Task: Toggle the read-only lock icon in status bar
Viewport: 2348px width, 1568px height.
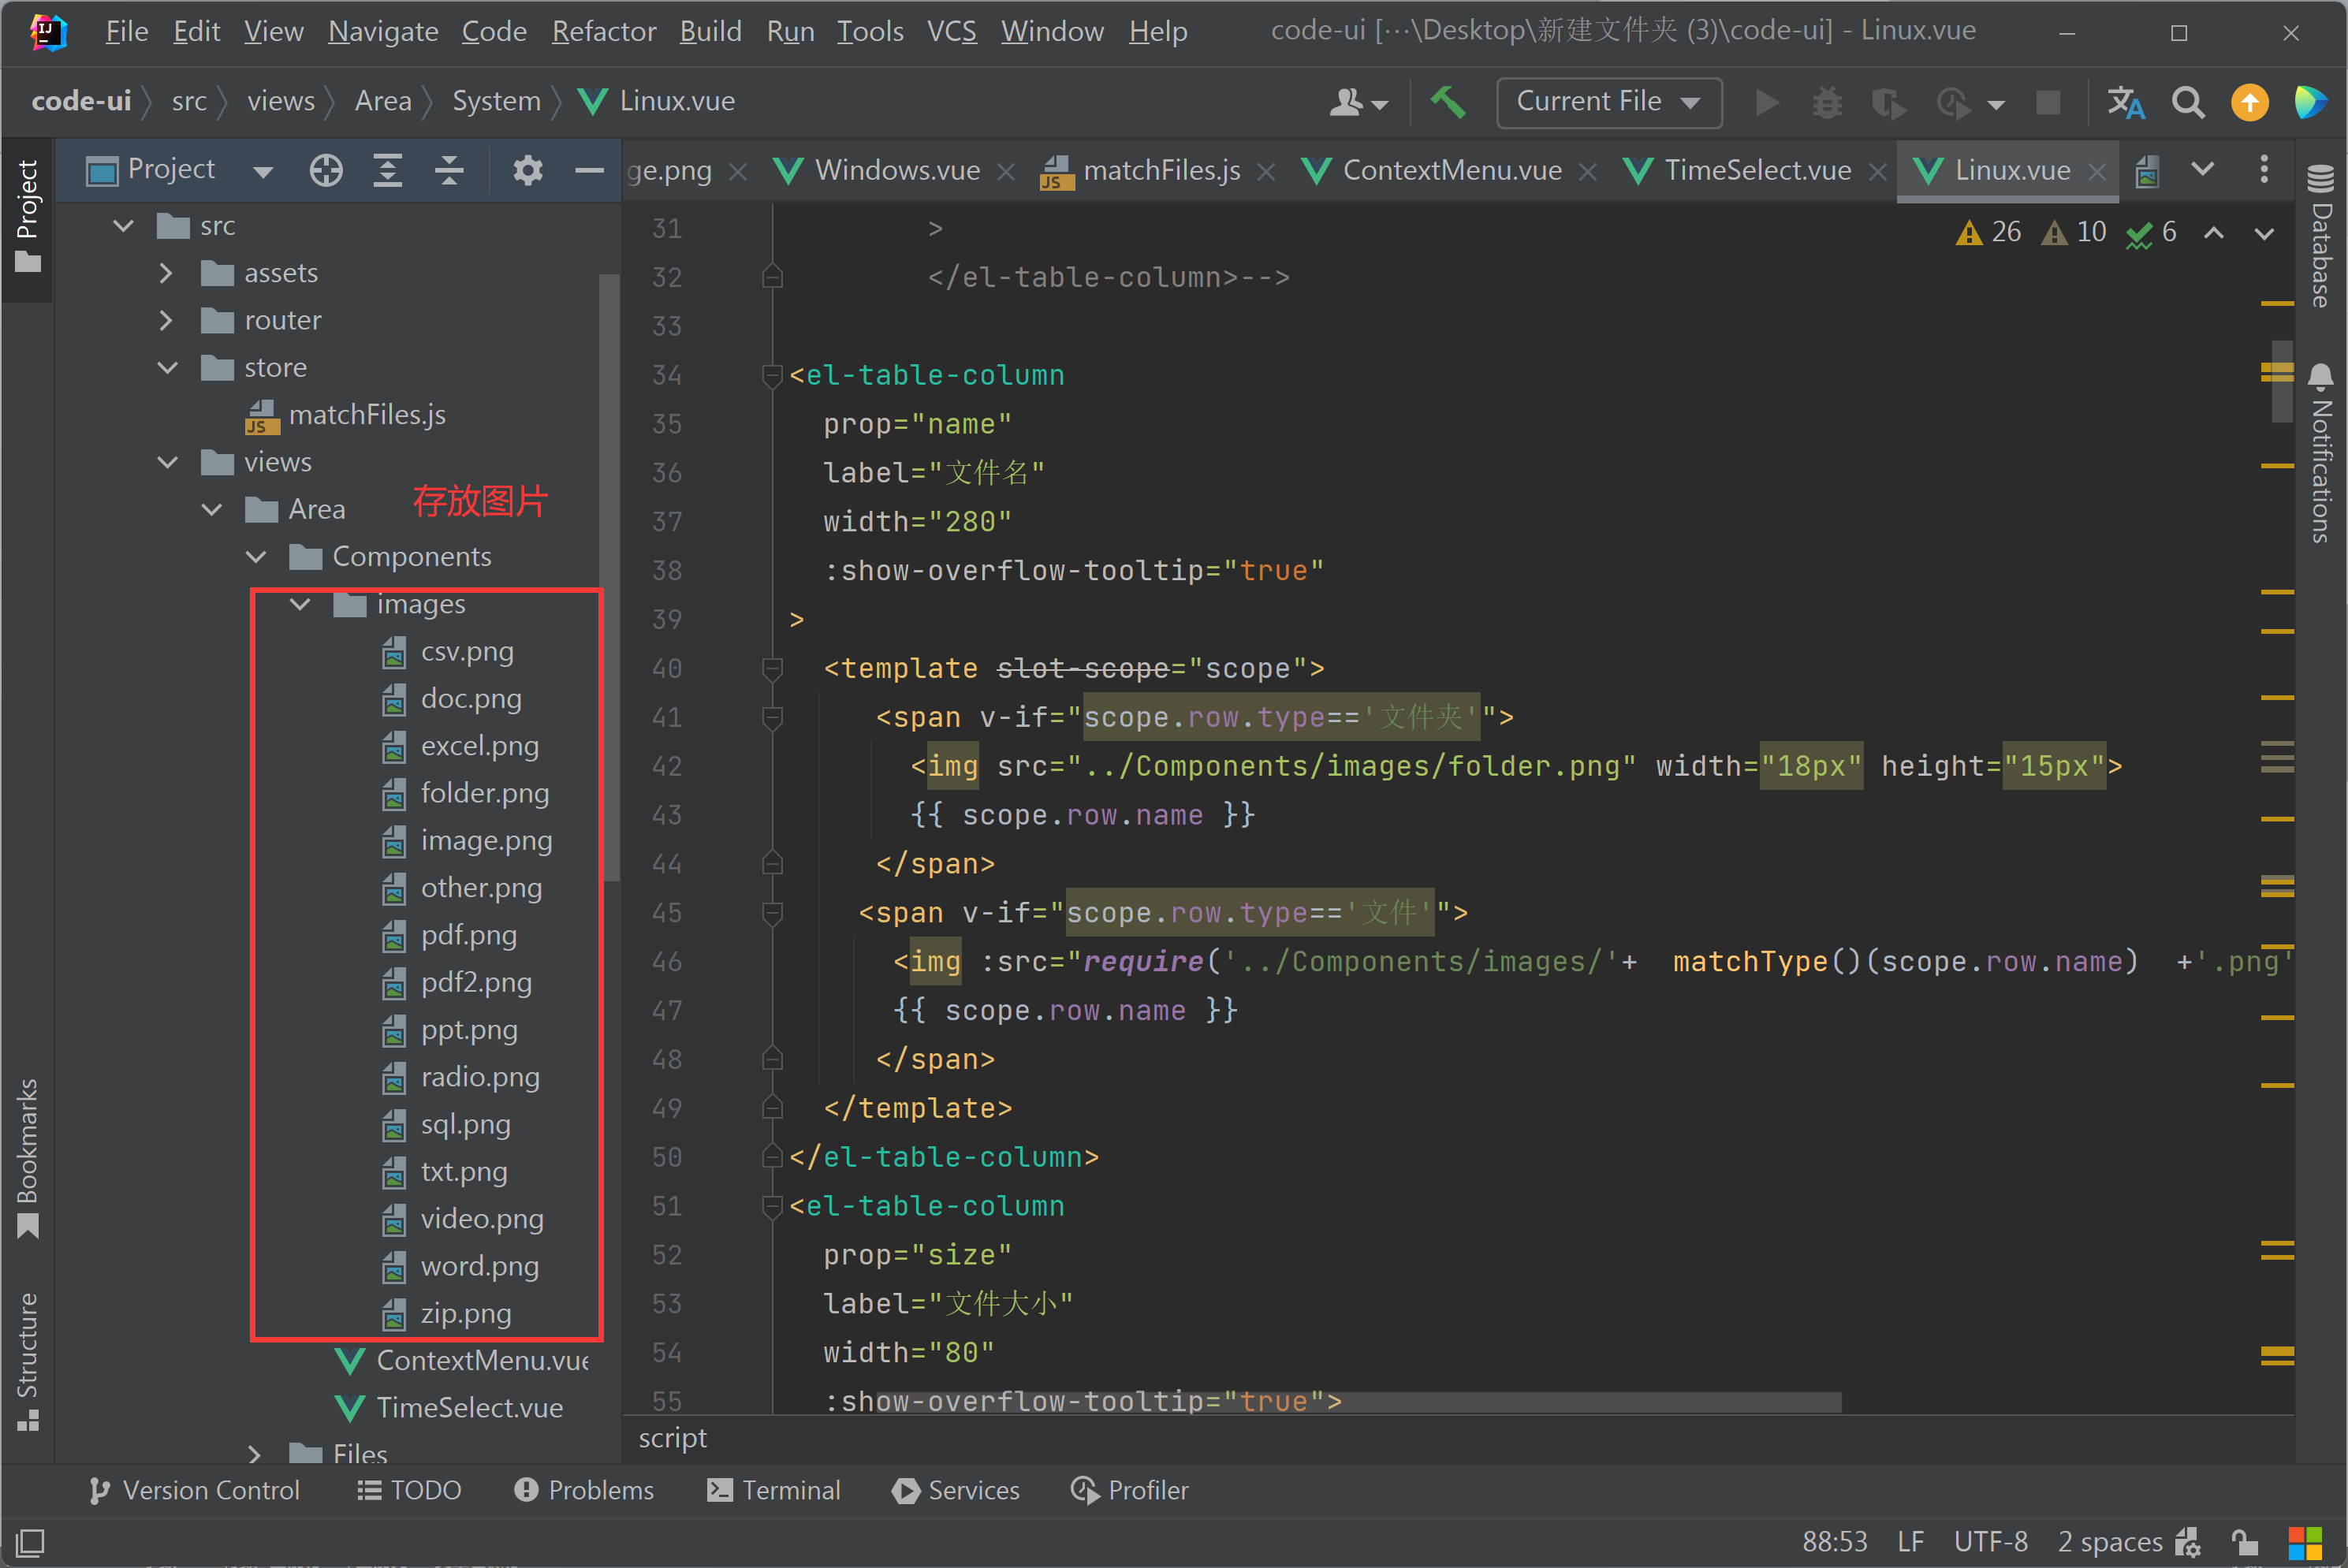Action: (x=2243, y=1541)
